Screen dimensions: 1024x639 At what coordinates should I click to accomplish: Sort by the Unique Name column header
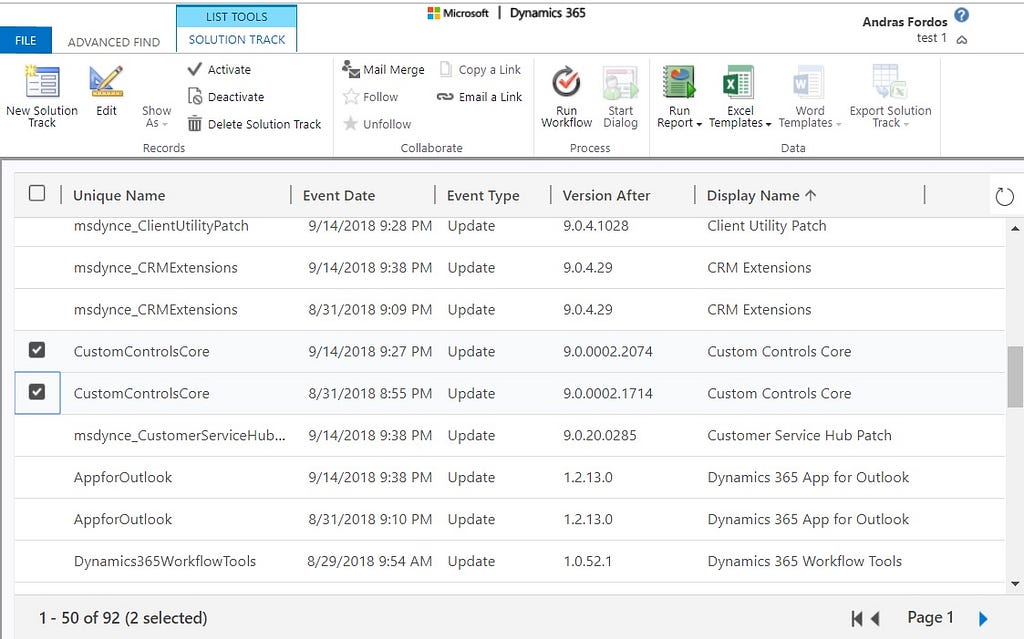(119, 195)
